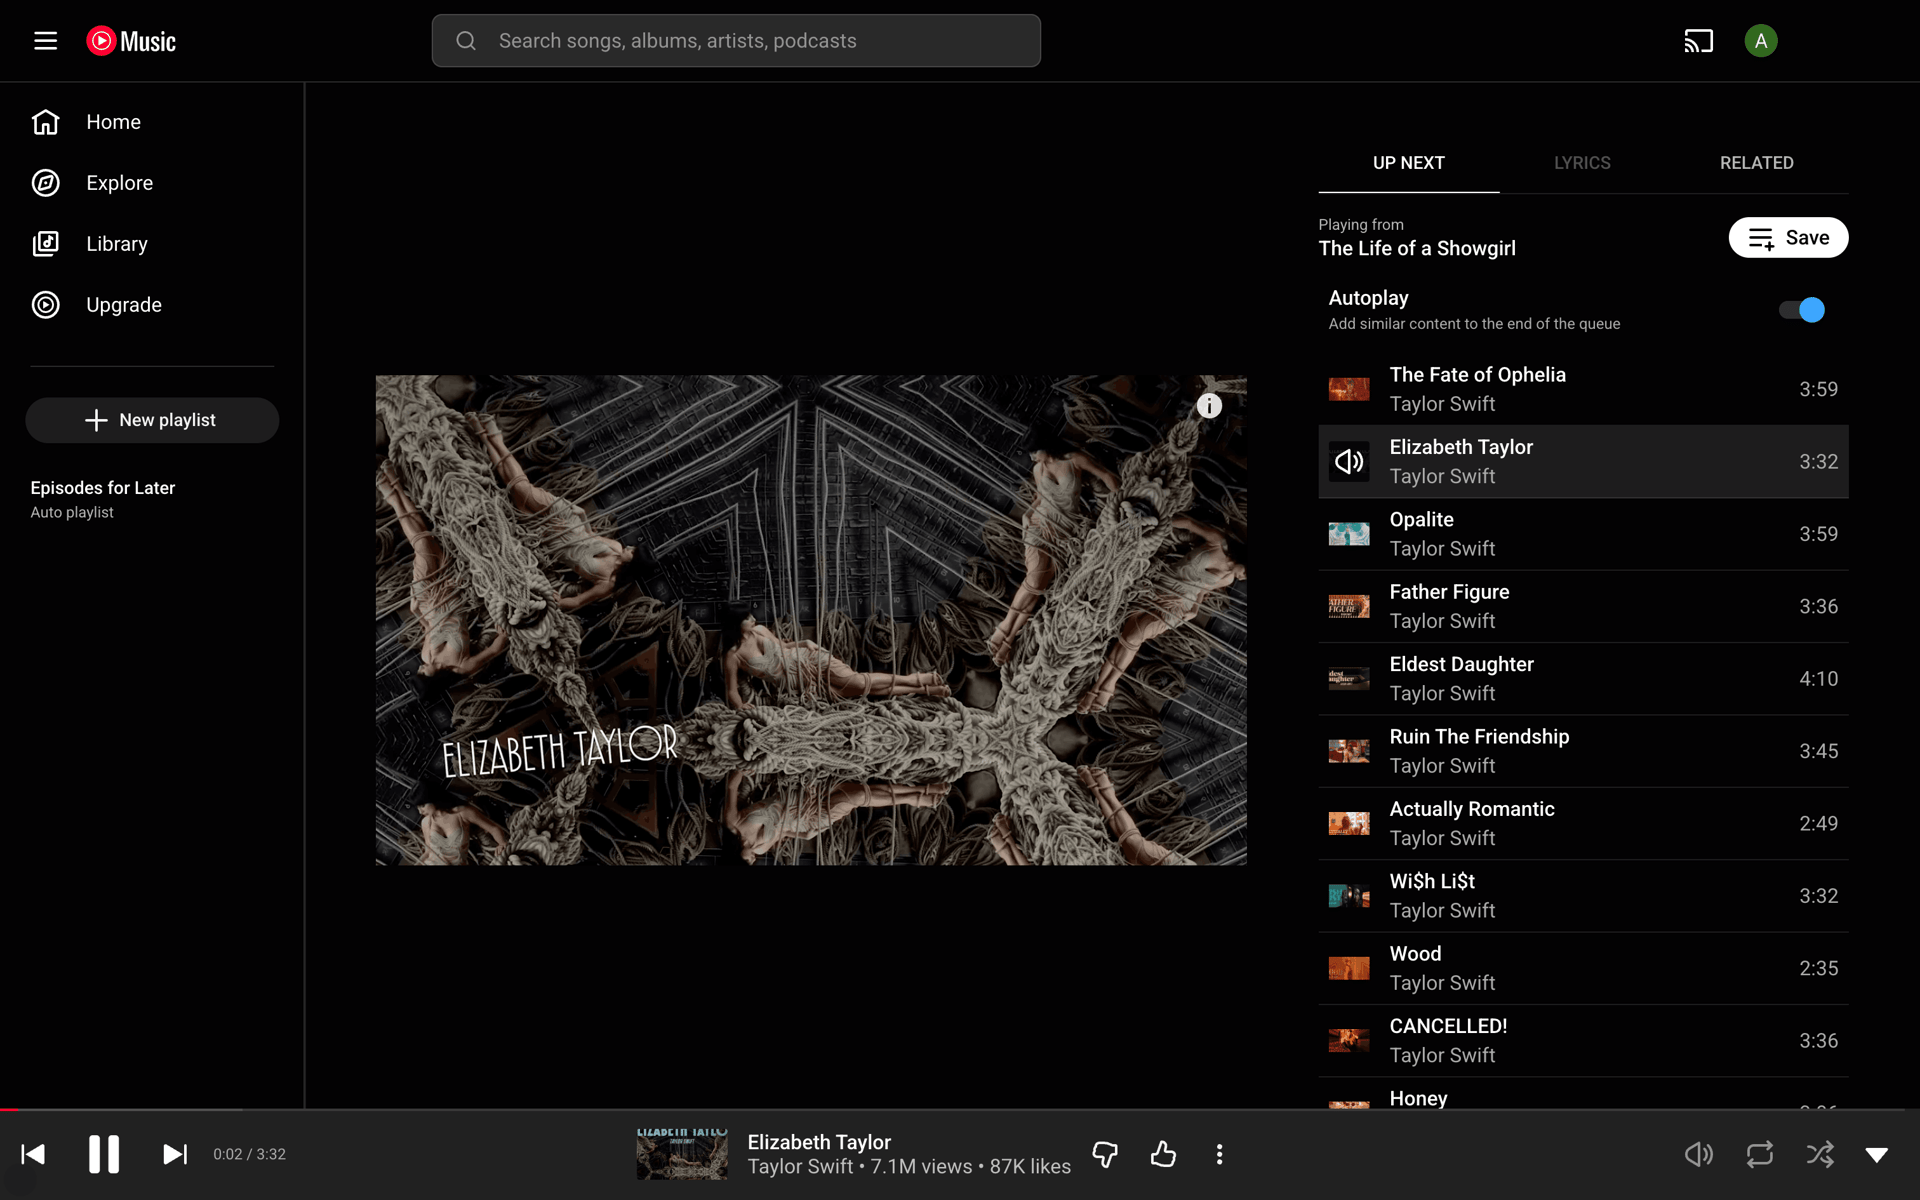This screenshot has width=1920, height=1200.
Task: Click the Opalite thumbnail
Action: 1349,534
